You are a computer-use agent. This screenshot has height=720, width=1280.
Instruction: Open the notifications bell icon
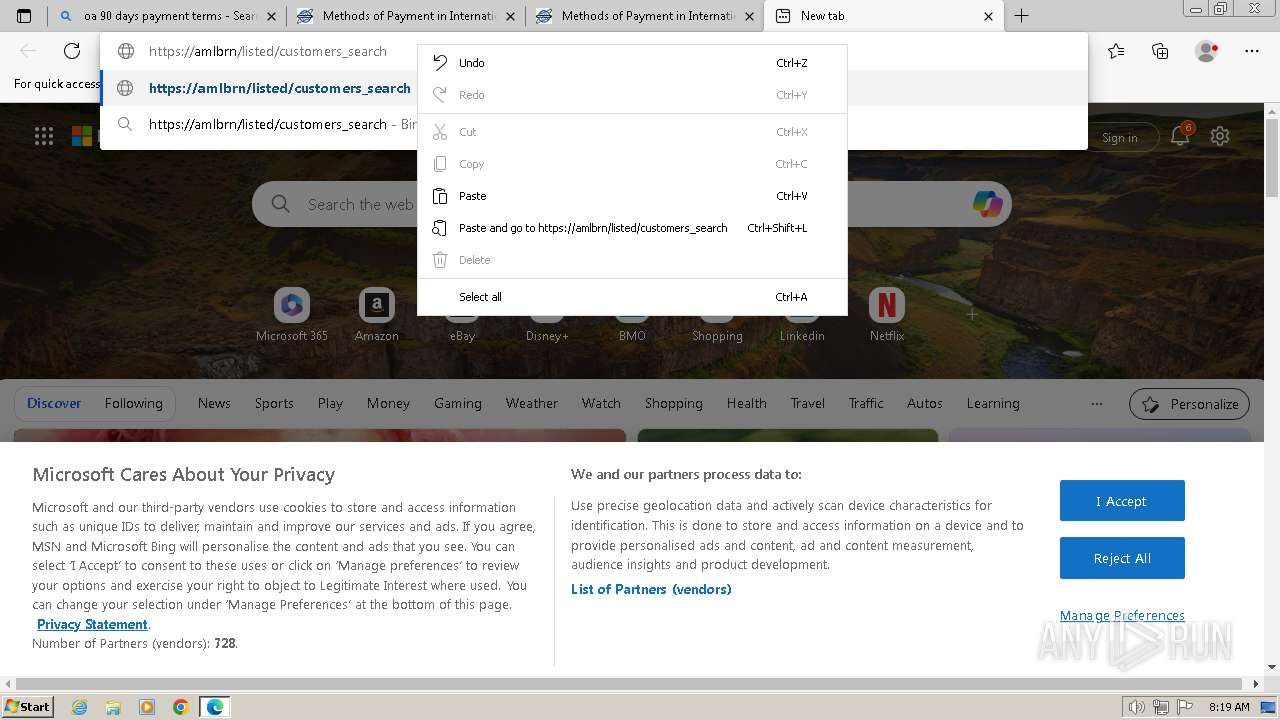(1180, 137)
